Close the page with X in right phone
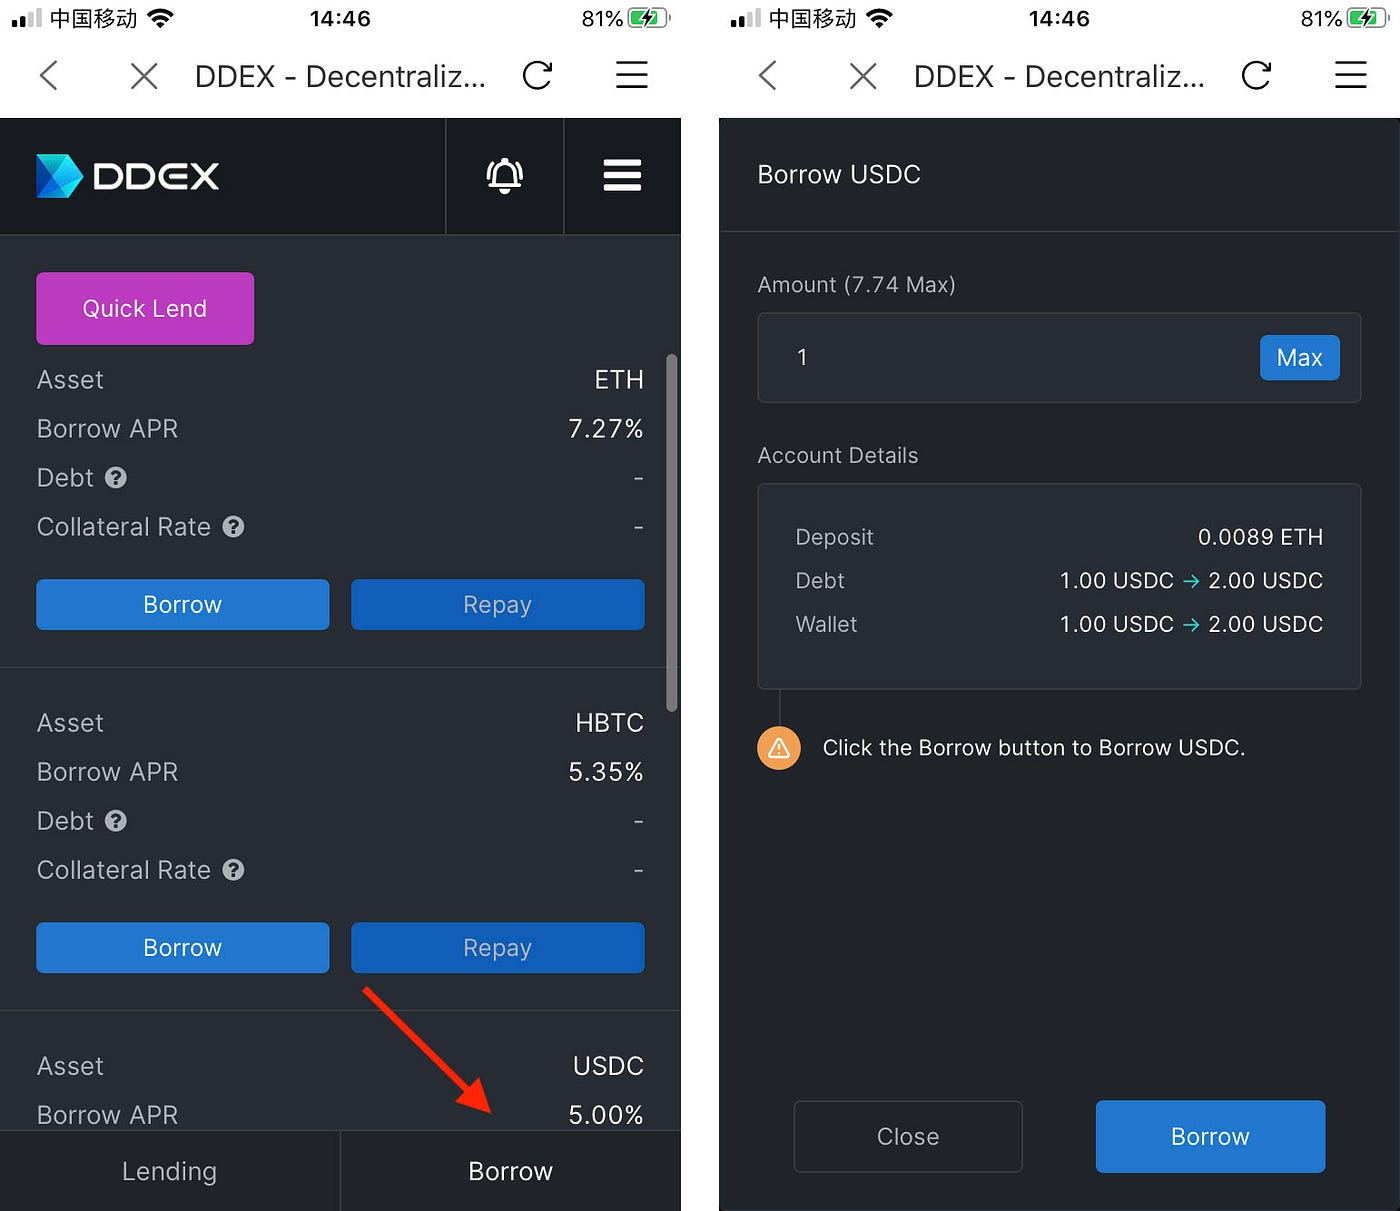 tap(863, 76)
